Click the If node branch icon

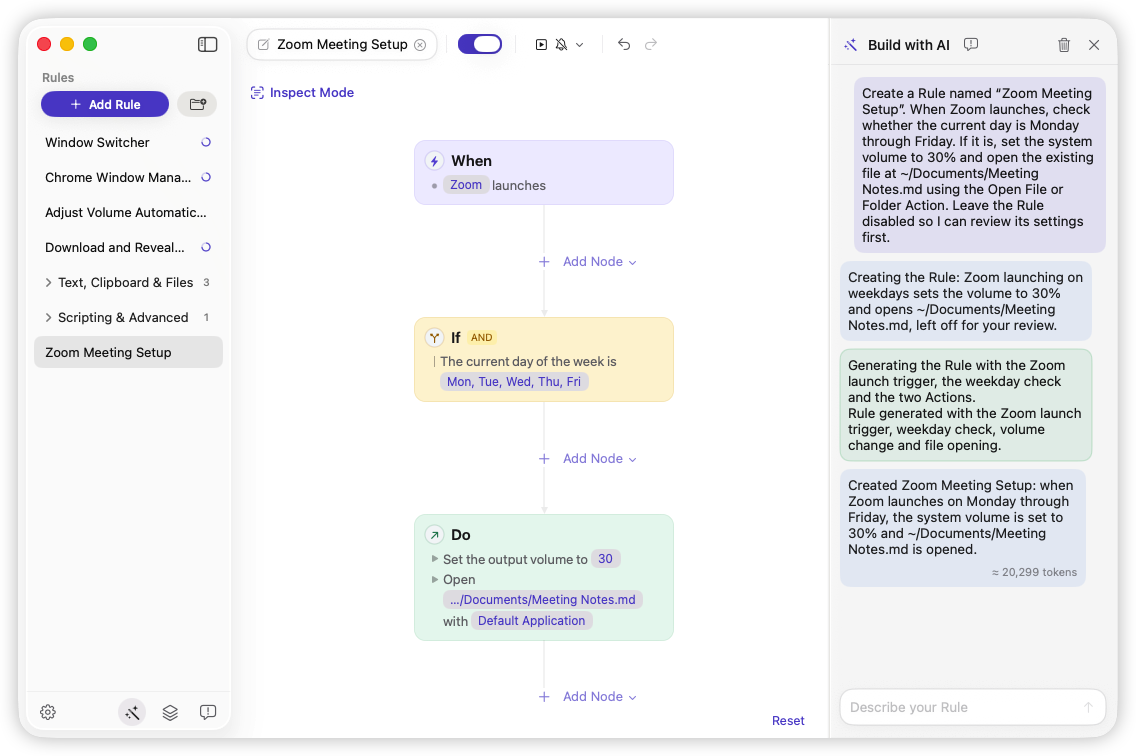point(434,338)
